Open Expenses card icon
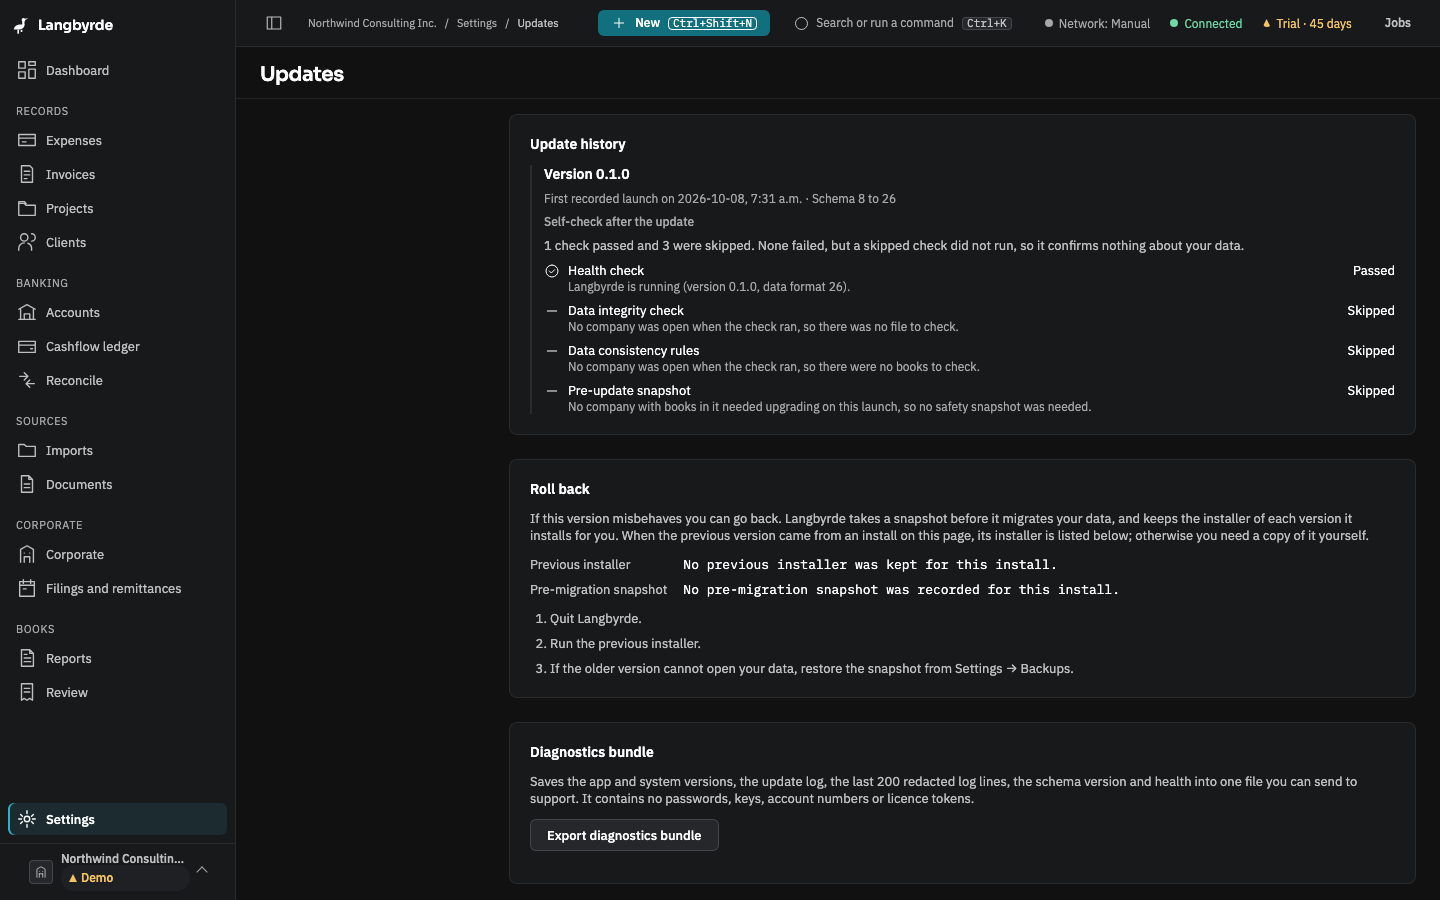The height and width of the screenshot is (900, 1440). click(x=27, y=140)
